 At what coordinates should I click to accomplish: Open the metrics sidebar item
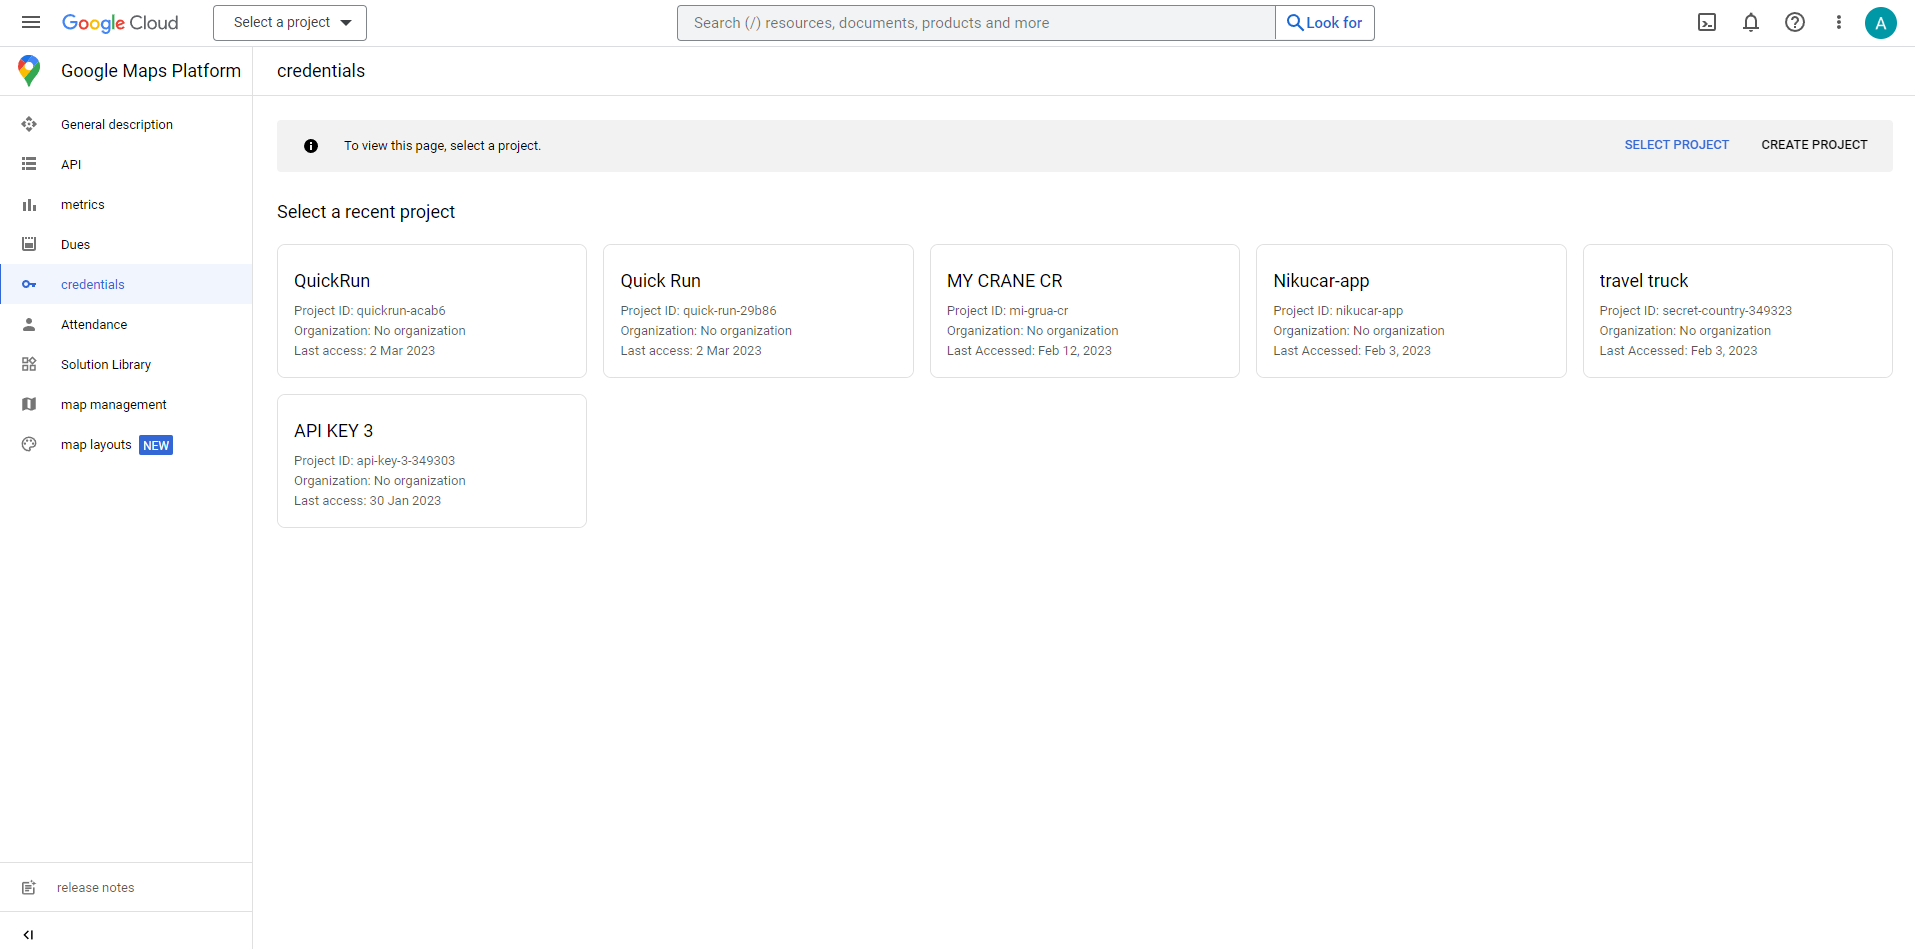(x=82, y=204)
